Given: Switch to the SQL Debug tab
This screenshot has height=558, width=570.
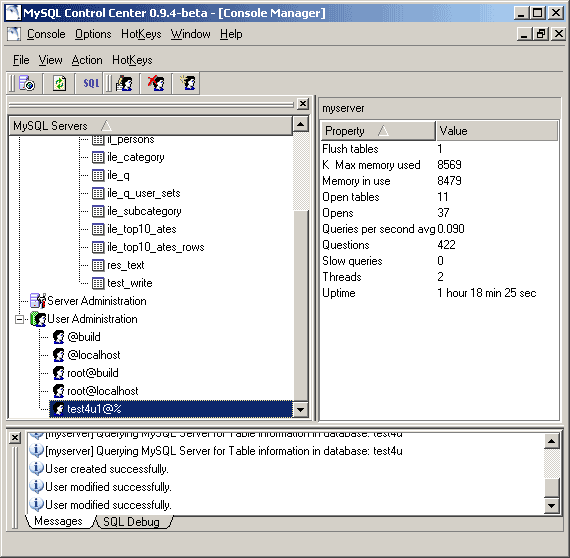Looking at the screenshot, I should (131, 522).
